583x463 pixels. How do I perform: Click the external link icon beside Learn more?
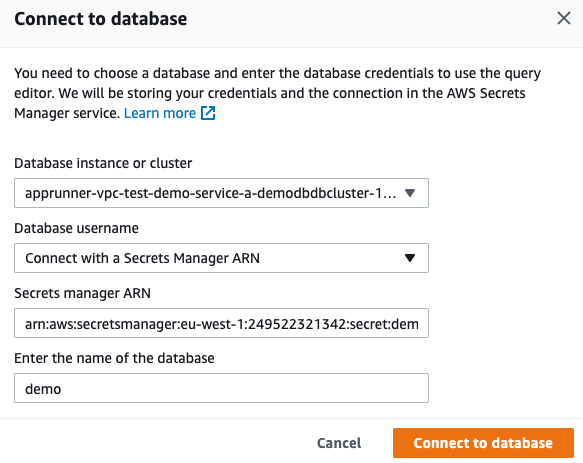pyautogui.click(x=208, y=113)
